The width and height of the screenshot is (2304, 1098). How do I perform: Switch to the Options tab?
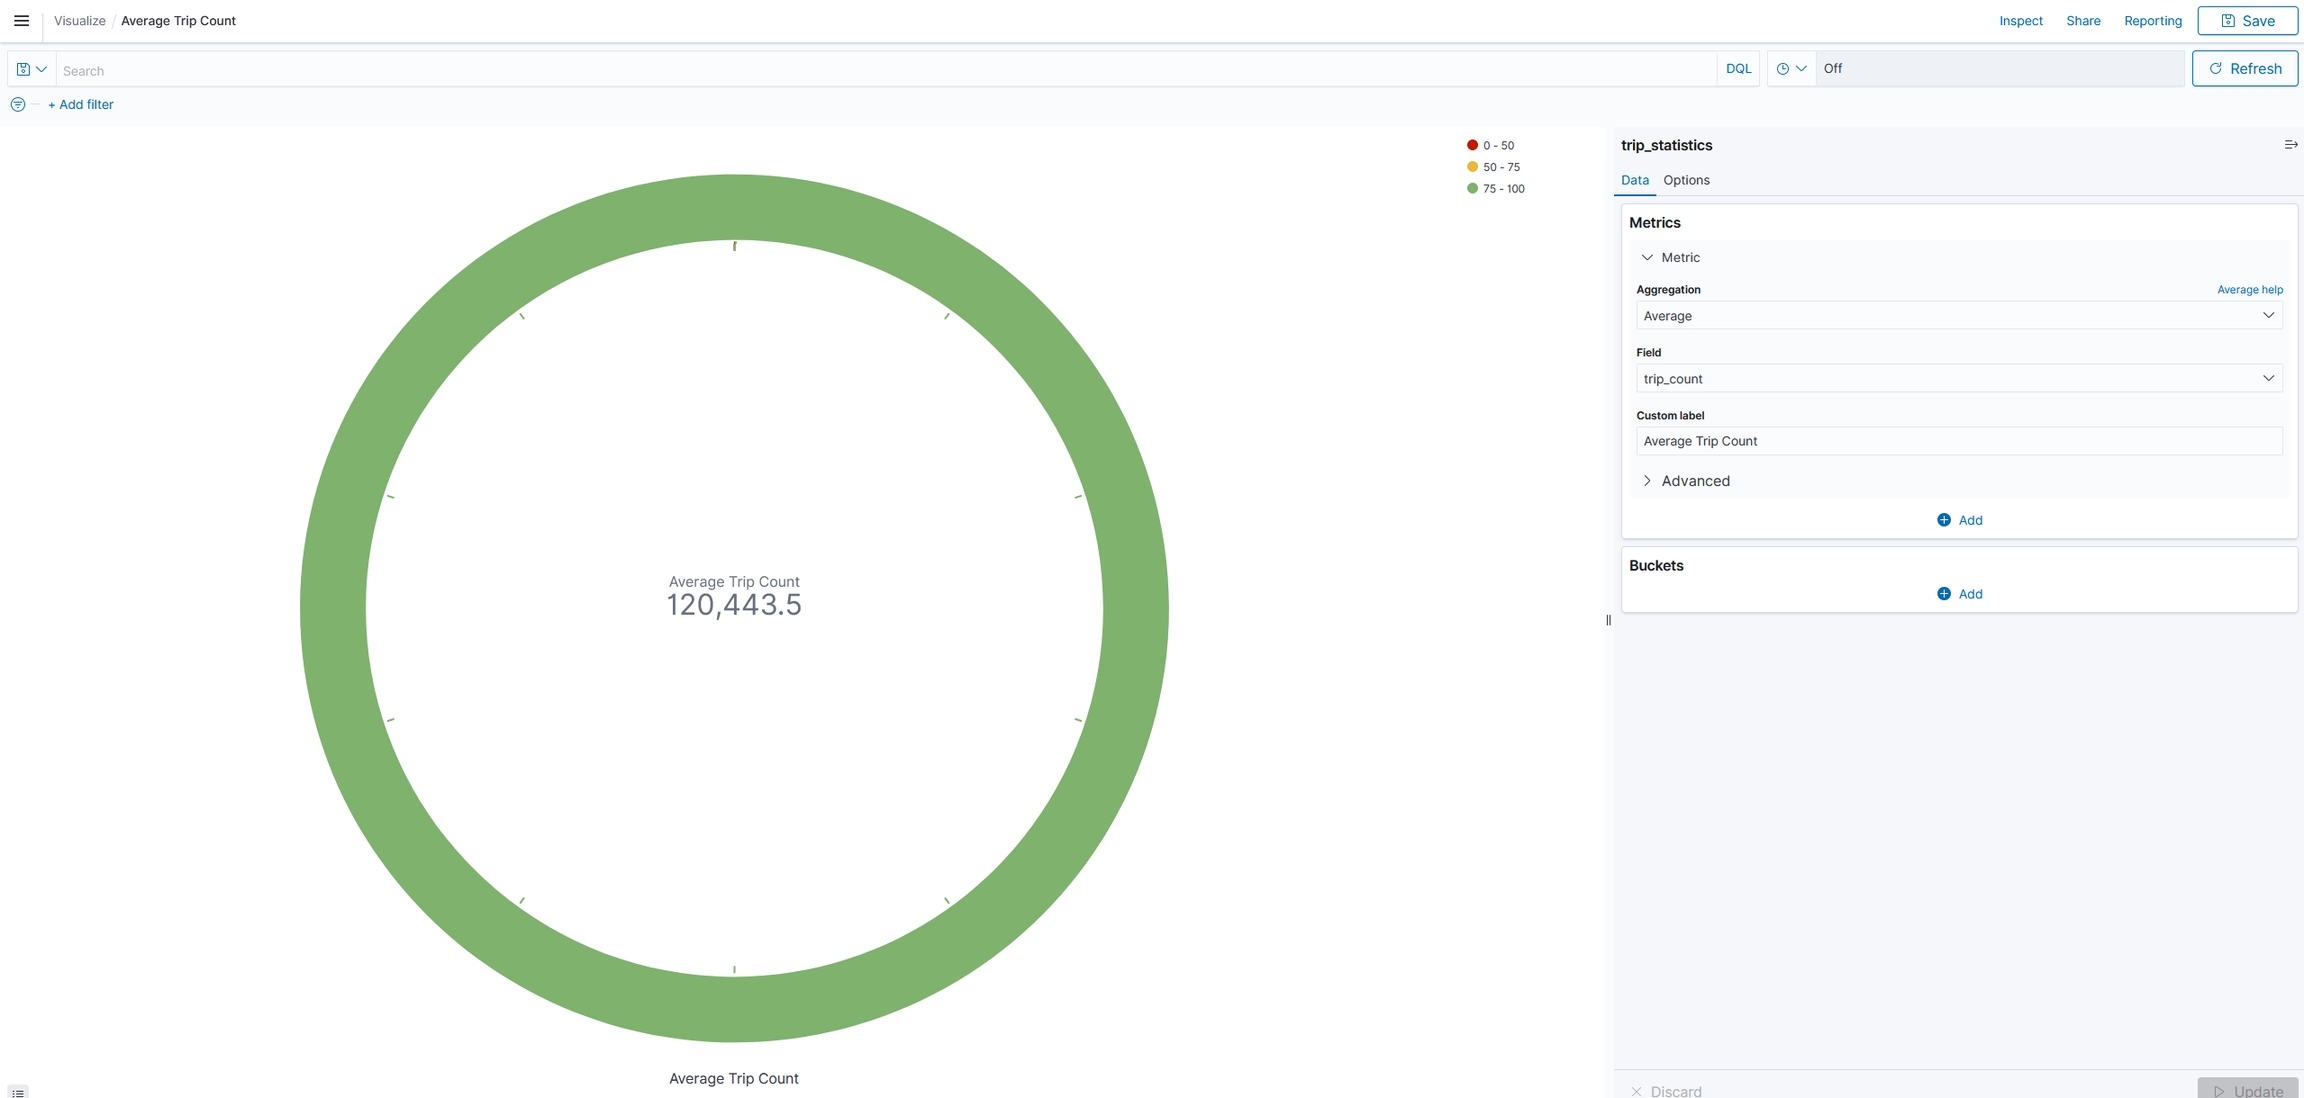coord(1686,180)
